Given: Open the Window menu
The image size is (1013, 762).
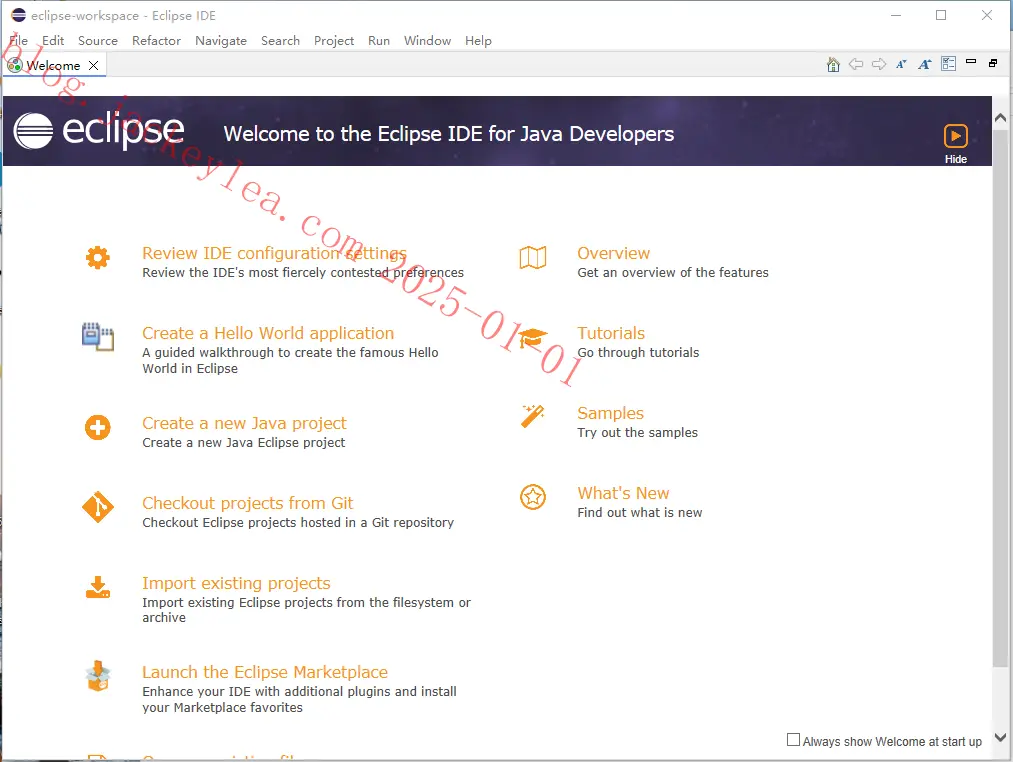Looking at the screenshot, I should pos(428,41).
